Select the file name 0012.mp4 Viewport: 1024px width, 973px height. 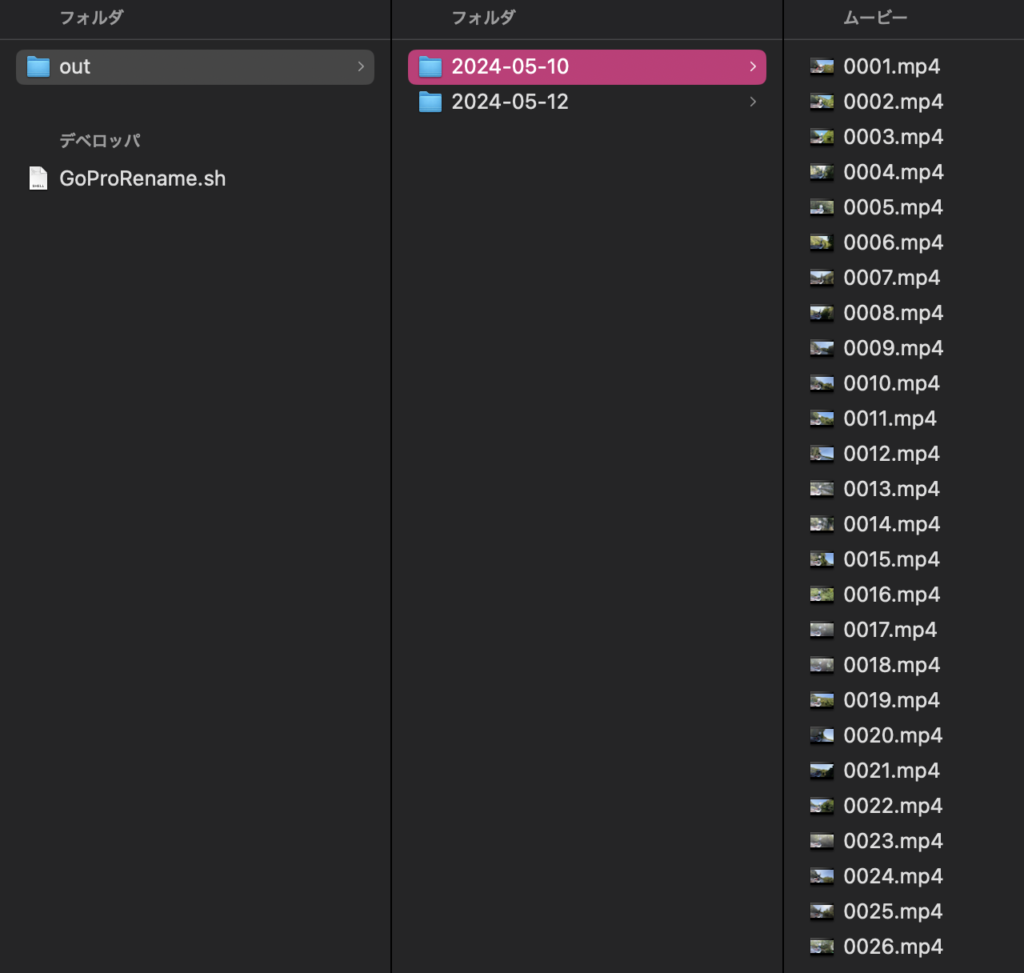click(891, 454)
